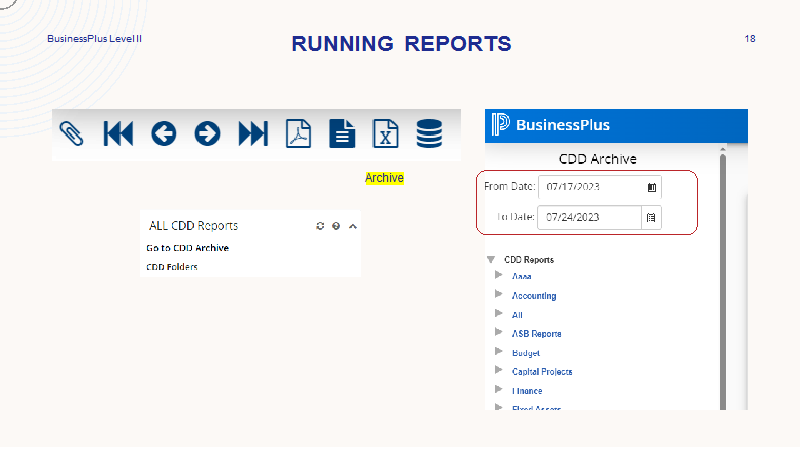Refresh the ALL CDD Reports panel
The image size is (800, 450).
(320, 226)
